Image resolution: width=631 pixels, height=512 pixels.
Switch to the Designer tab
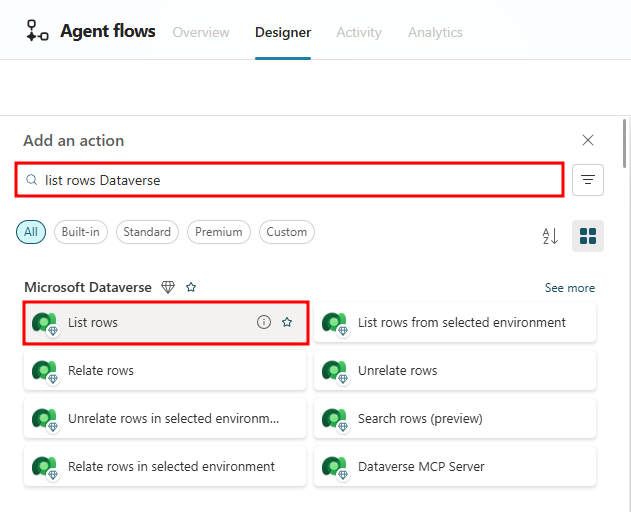[283, 32]
